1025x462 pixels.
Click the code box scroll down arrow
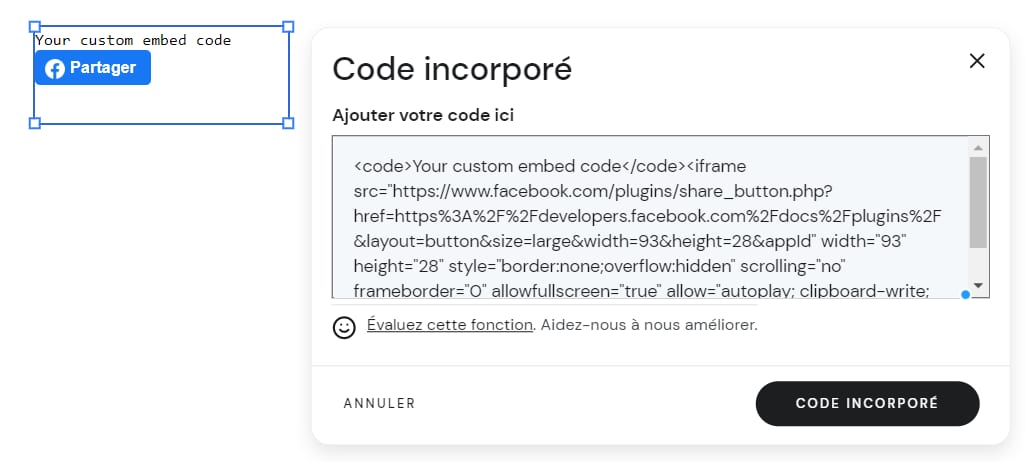pyautogui.click(x=978, y=286)
